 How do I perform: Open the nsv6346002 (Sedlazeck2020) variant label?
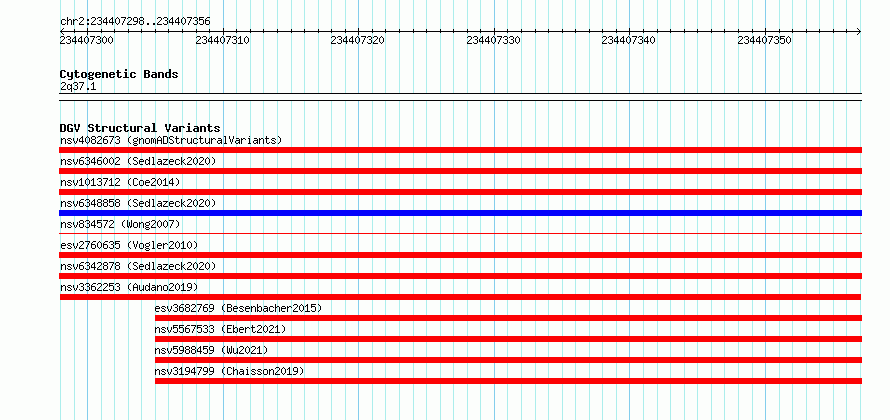click(x=138, y=161)
